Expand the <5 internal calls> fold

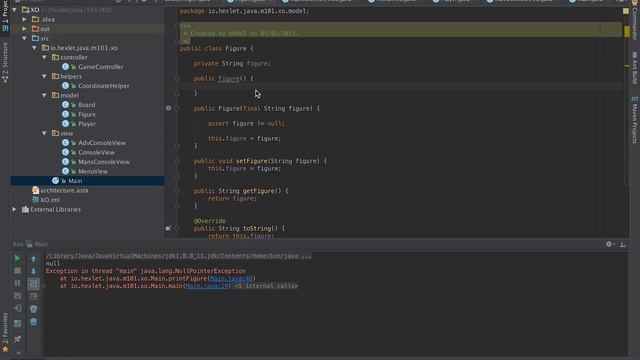pos(266,286)
